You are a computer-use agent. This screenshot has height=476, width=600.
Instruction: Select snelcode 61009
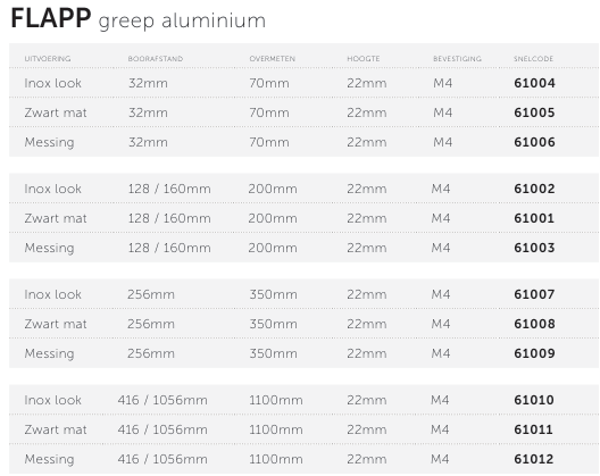(x=534, y=353)
